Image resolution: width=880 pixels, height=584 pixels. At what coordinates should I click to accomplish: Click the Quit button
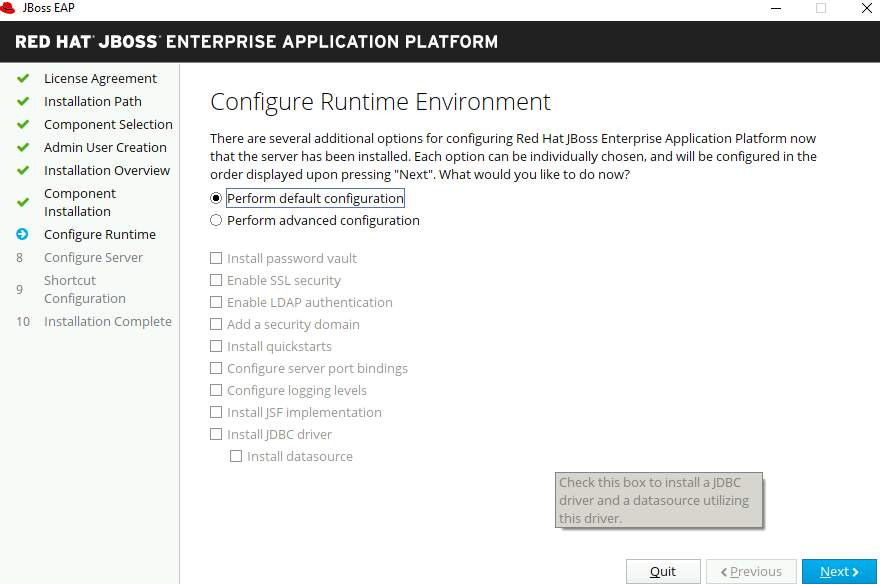[663, 571]
